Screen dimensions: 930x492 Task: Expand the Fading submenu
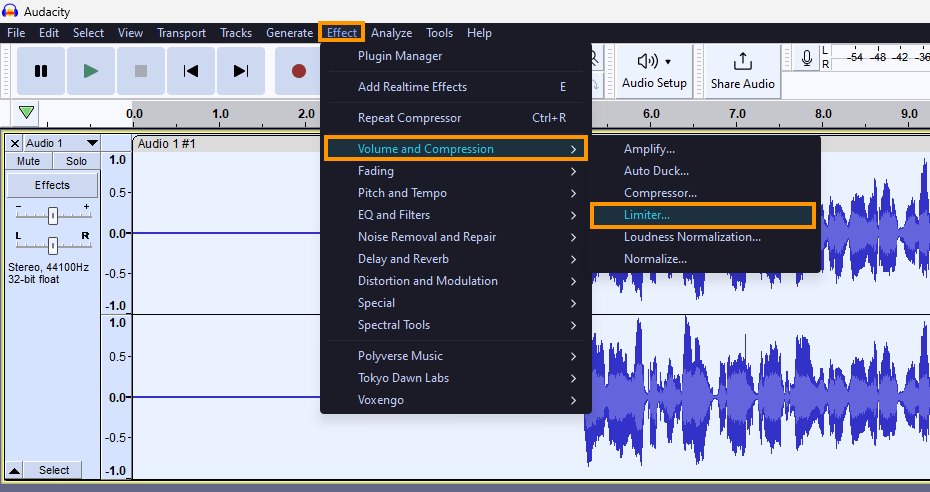(x=456, y=171)
